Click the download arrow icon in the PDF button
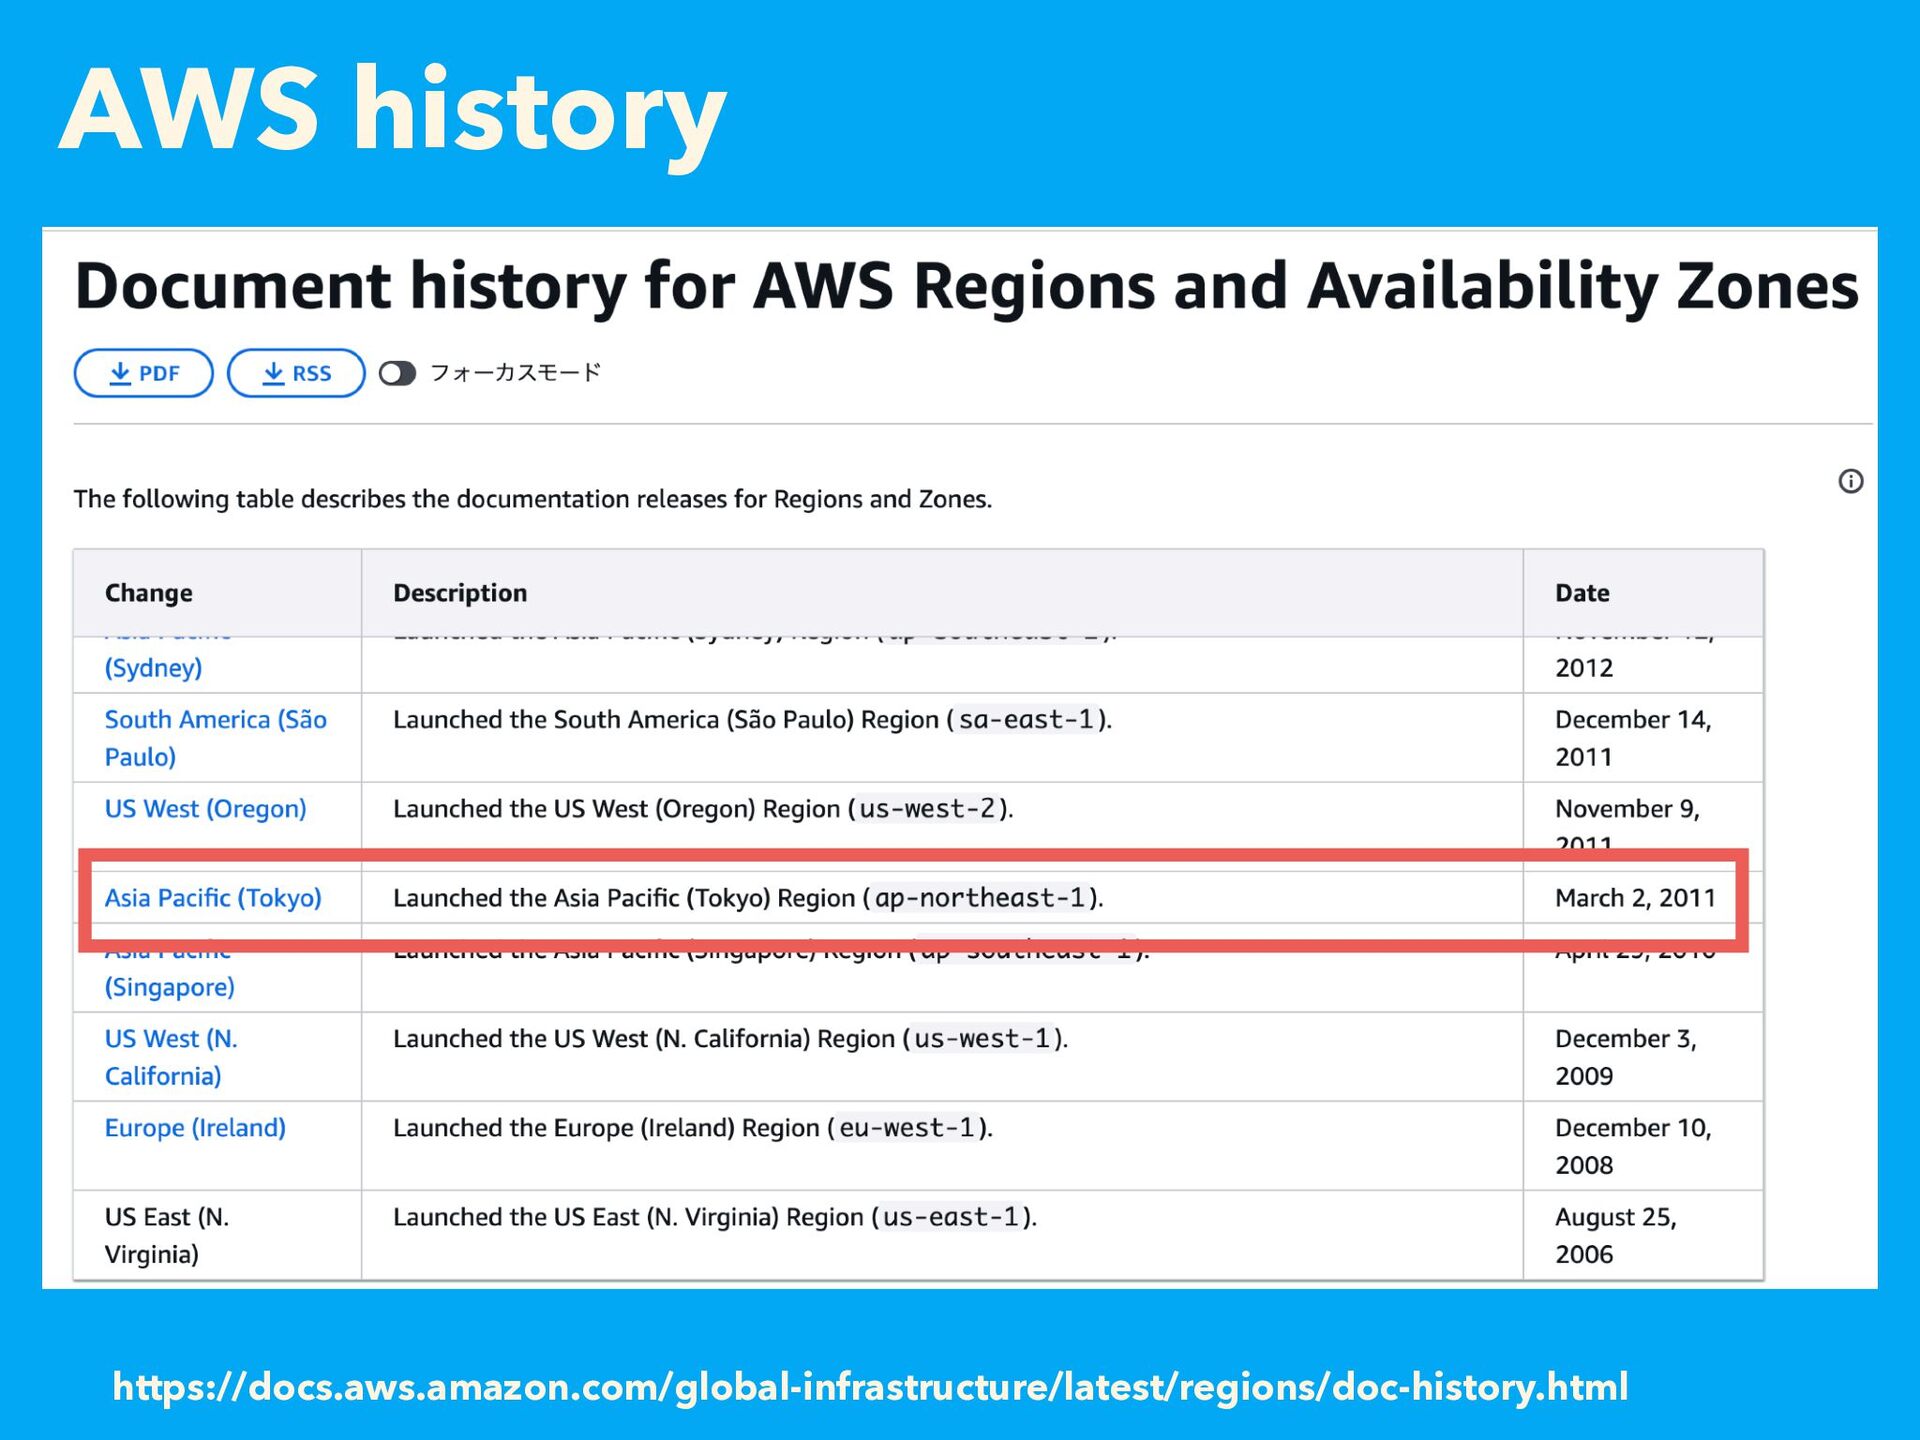The height and width of the screenshot is (1440, 1920). [x=120, y=373]
